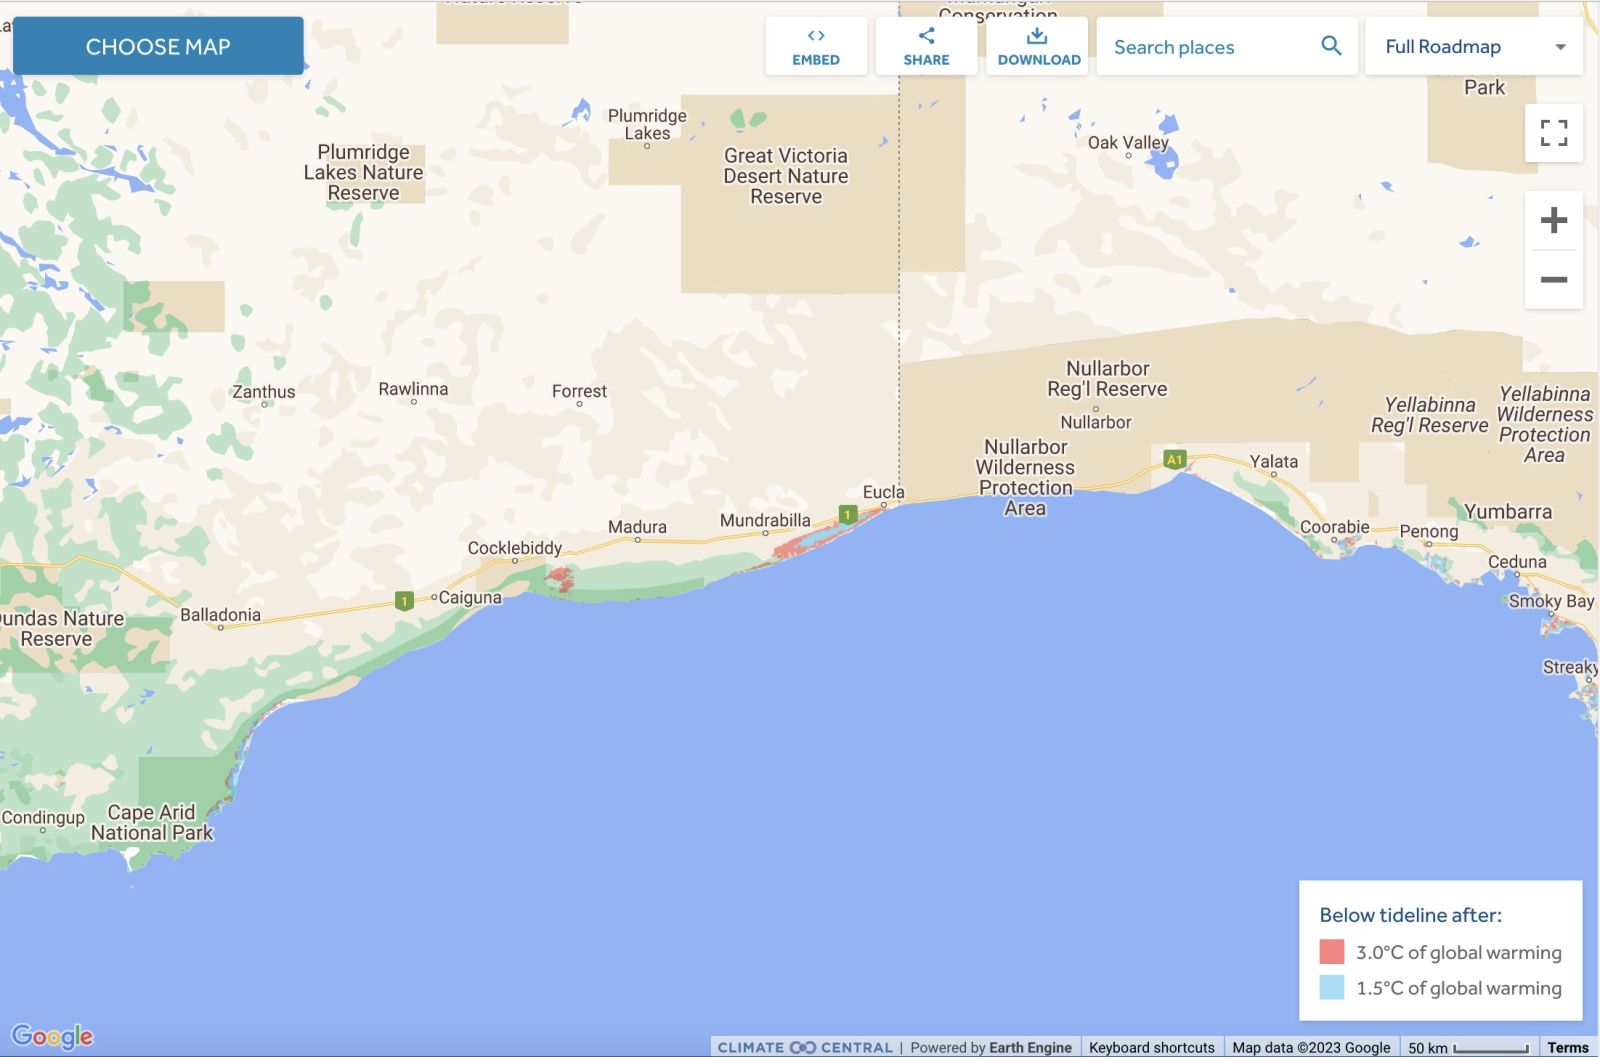Viewport: 1600px width, 1057px height.
Task: Click the Madura town label
Action: click(637, 527)
